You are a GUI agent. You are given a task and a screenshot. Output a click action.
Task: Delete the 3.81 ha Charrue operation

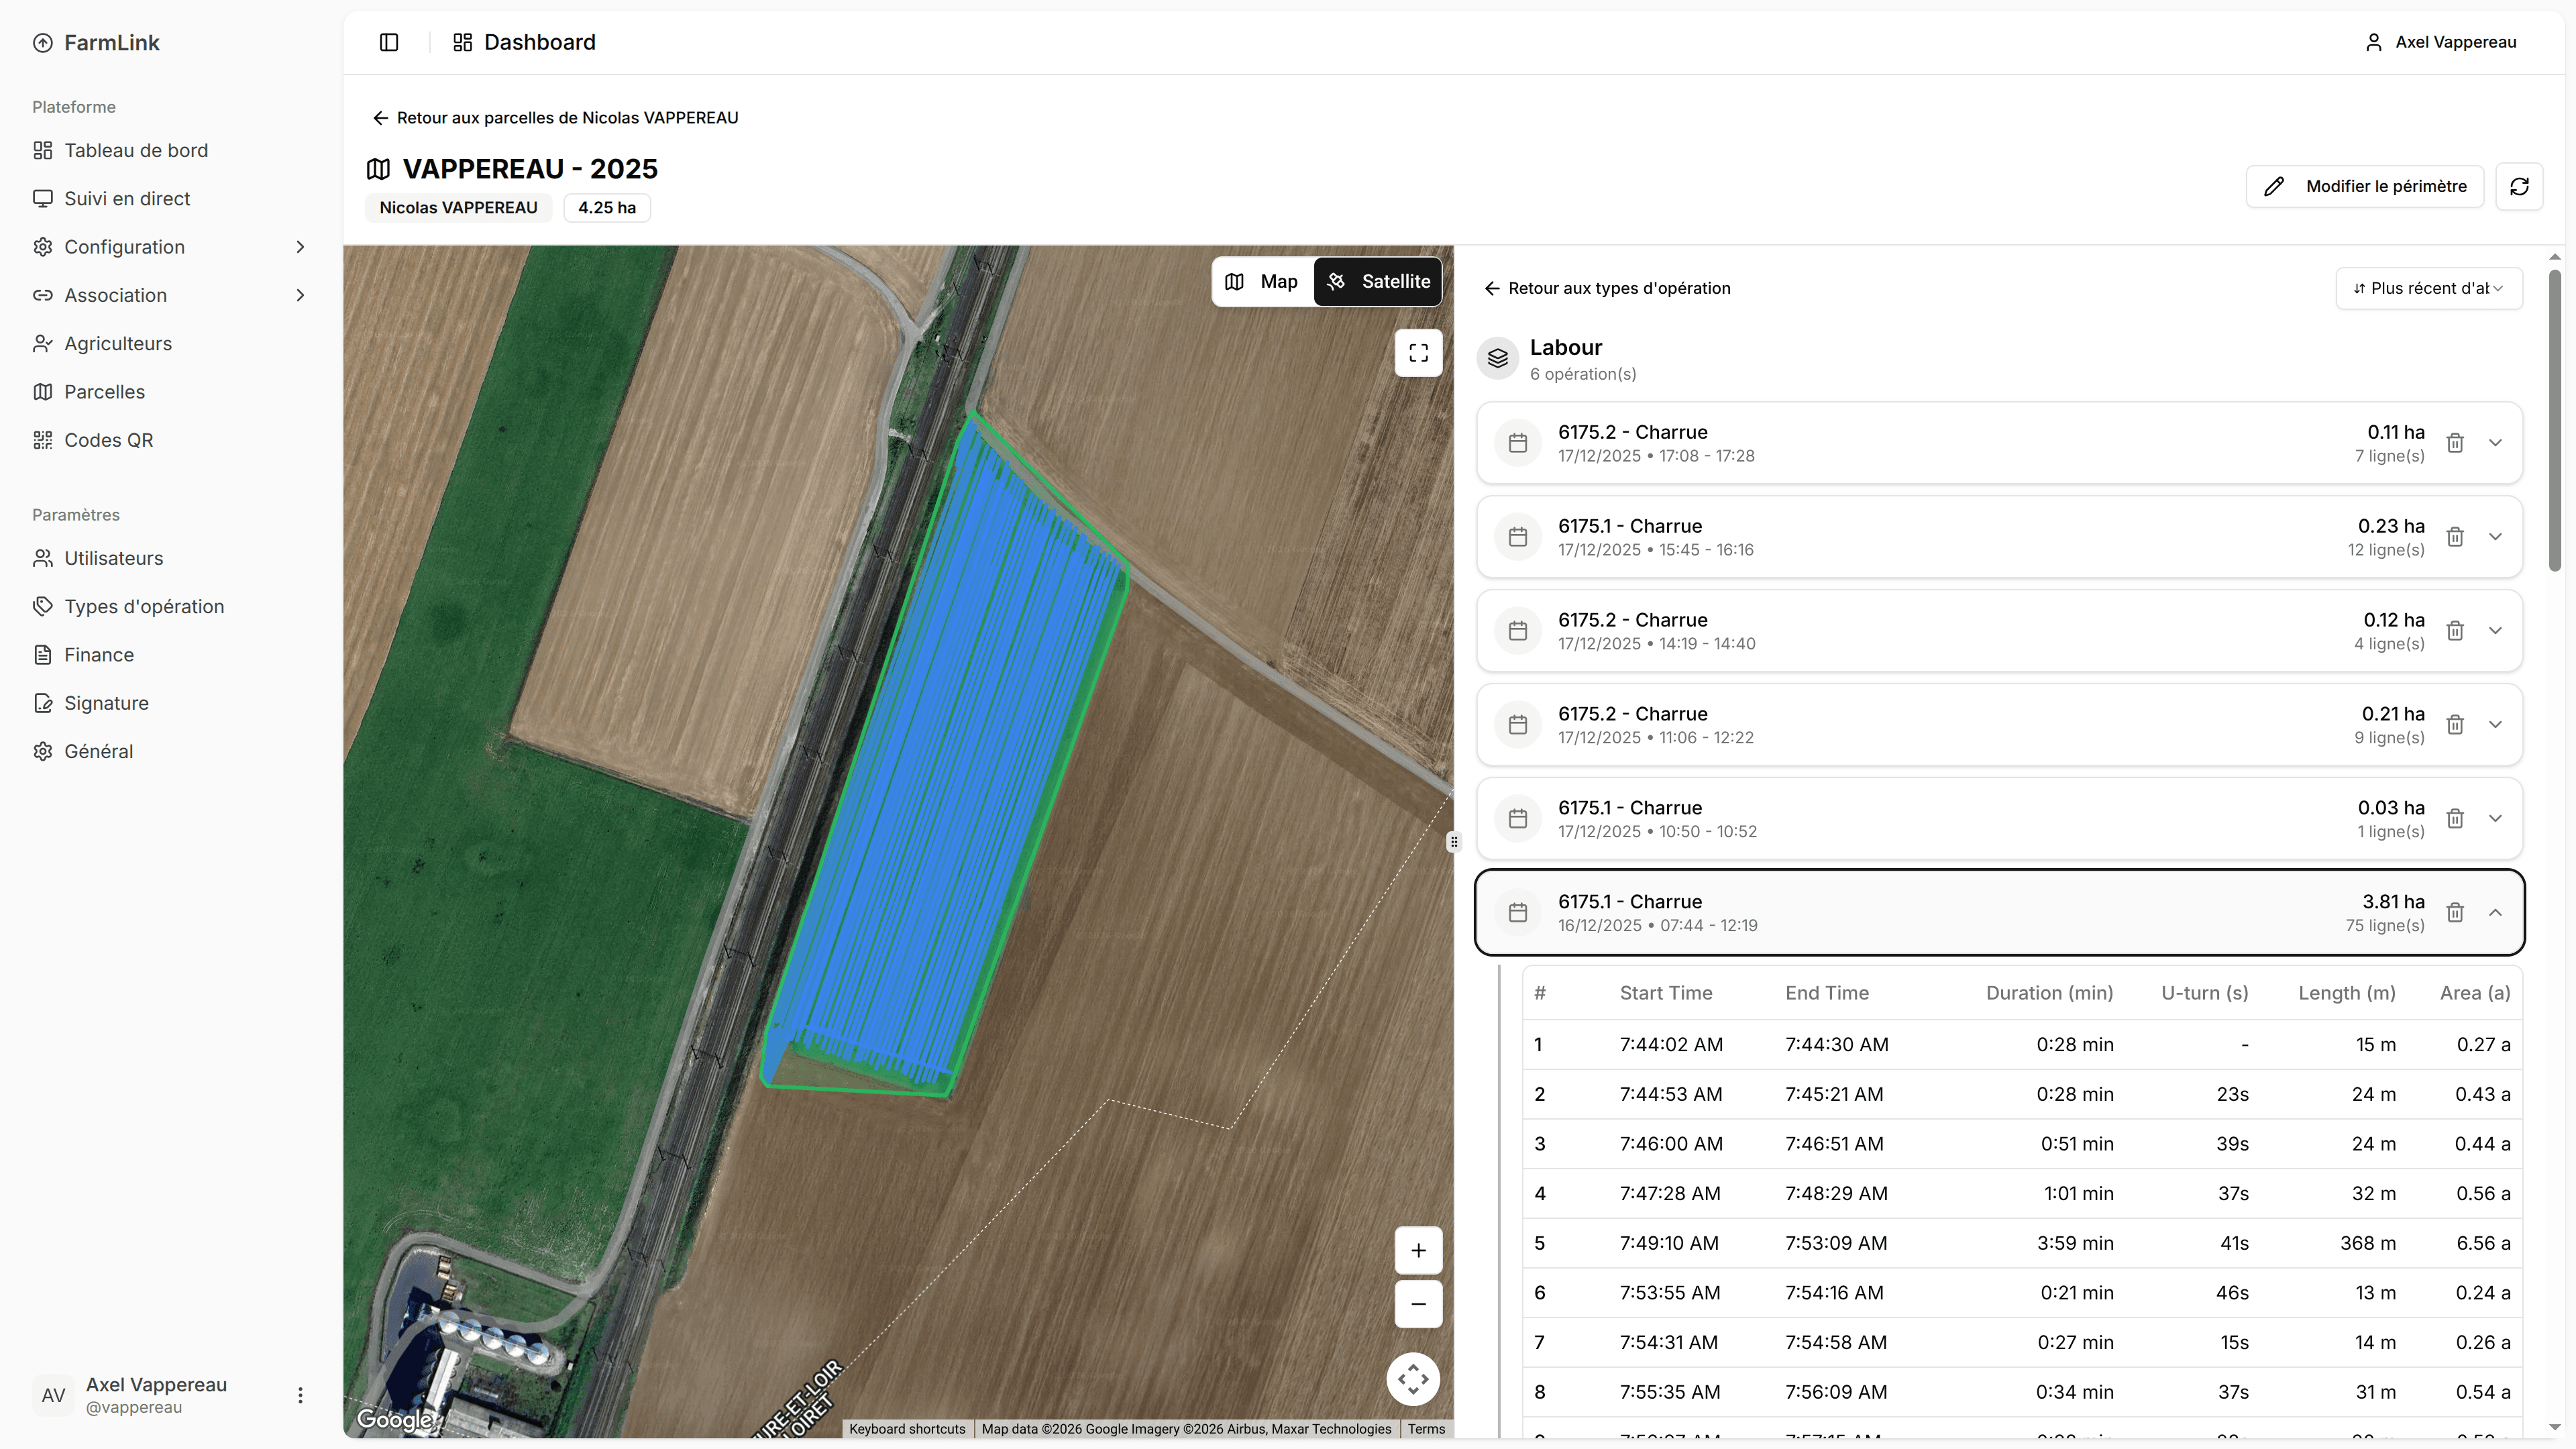point(2454,912)
